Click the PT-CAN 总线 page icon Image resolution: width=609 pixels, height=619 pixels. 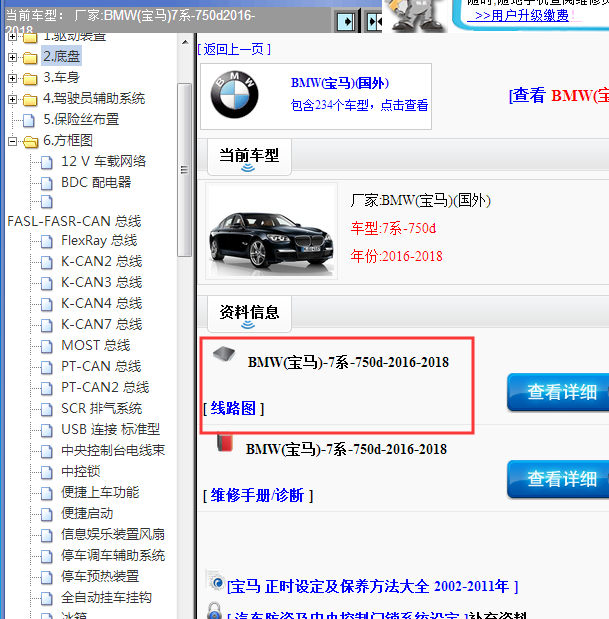(x=47, y=367)
